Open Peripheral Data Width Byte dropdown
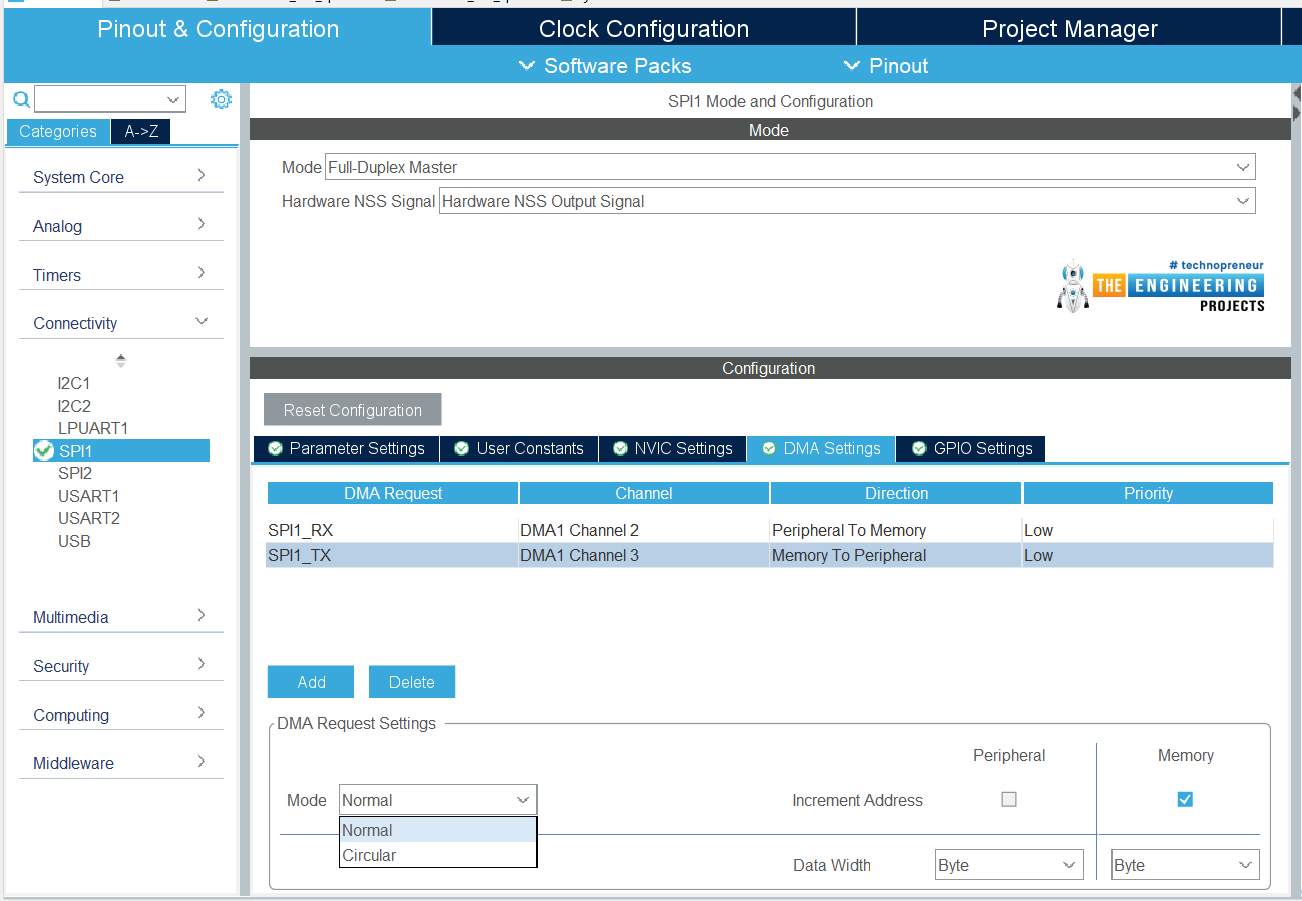The width and height of the screenshot is (1302, 901). point(1009,865)
